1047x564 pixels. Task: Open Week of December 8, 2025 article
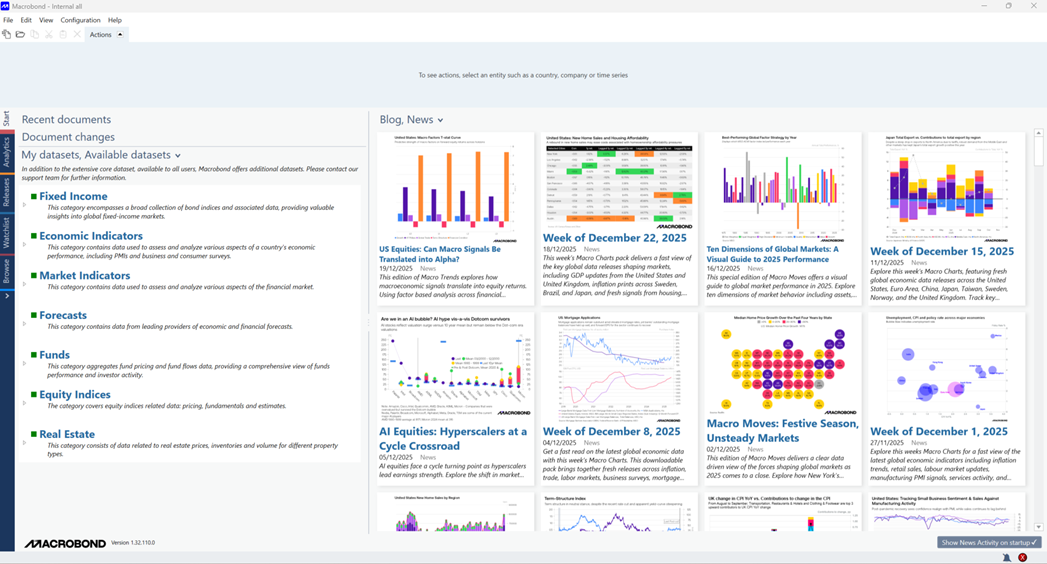pos(611,431)
